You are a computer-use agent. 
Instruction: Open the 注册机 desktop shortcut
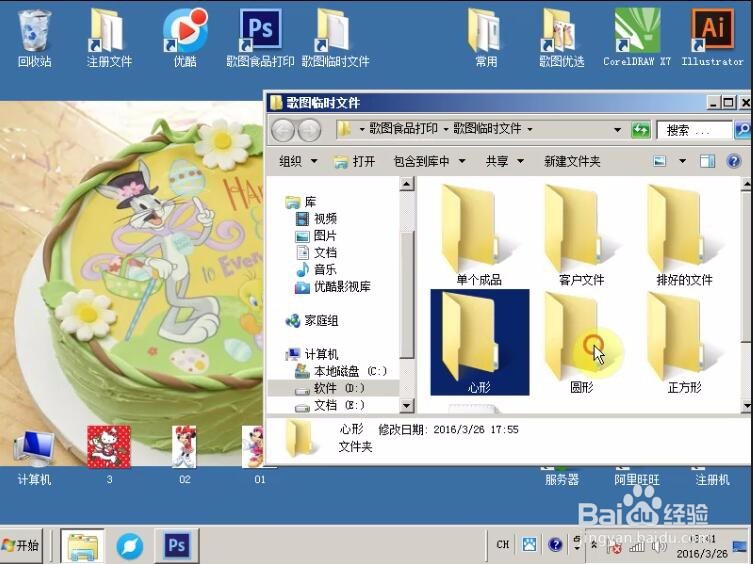coord(712,477)
